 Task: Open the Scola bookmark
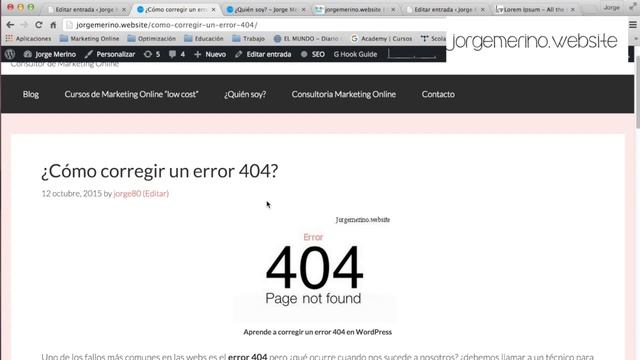(433, 38)
